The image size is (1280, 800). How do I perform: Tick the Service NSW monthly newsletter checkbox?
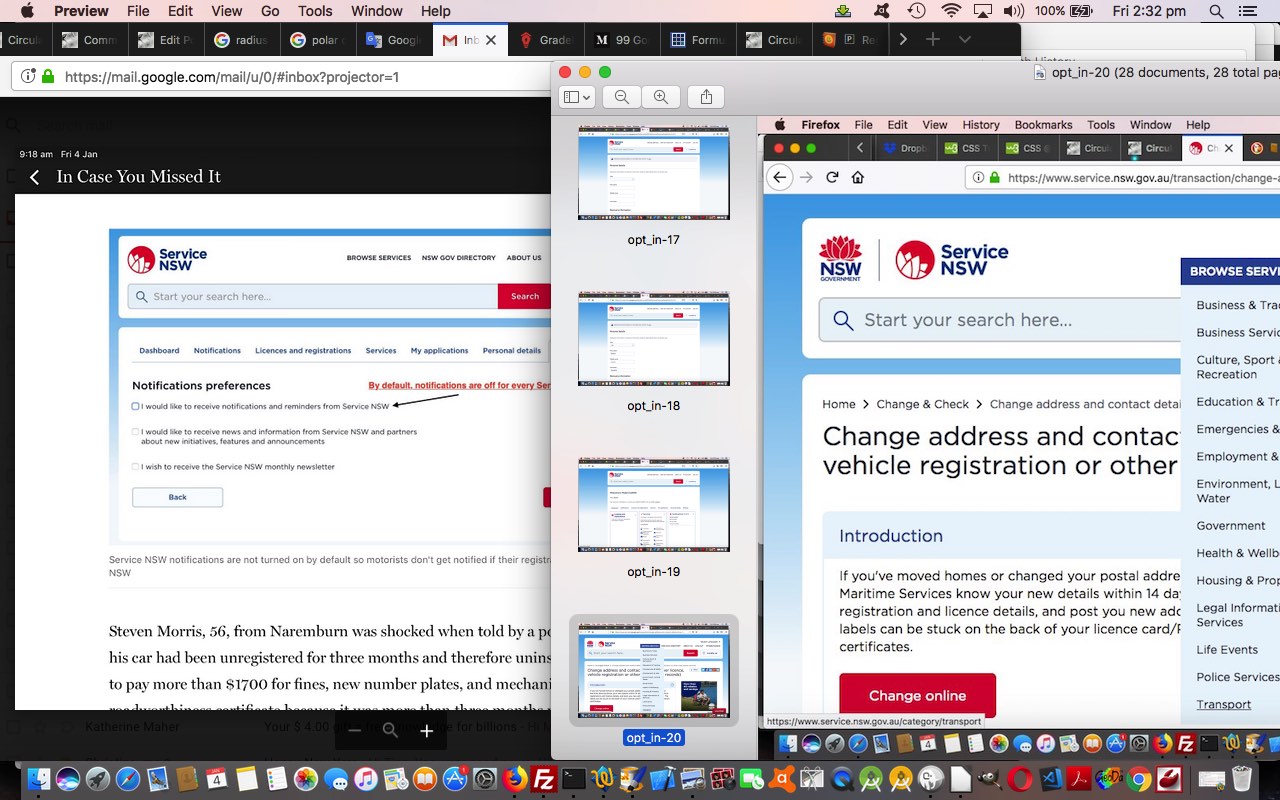click(135, 467)
